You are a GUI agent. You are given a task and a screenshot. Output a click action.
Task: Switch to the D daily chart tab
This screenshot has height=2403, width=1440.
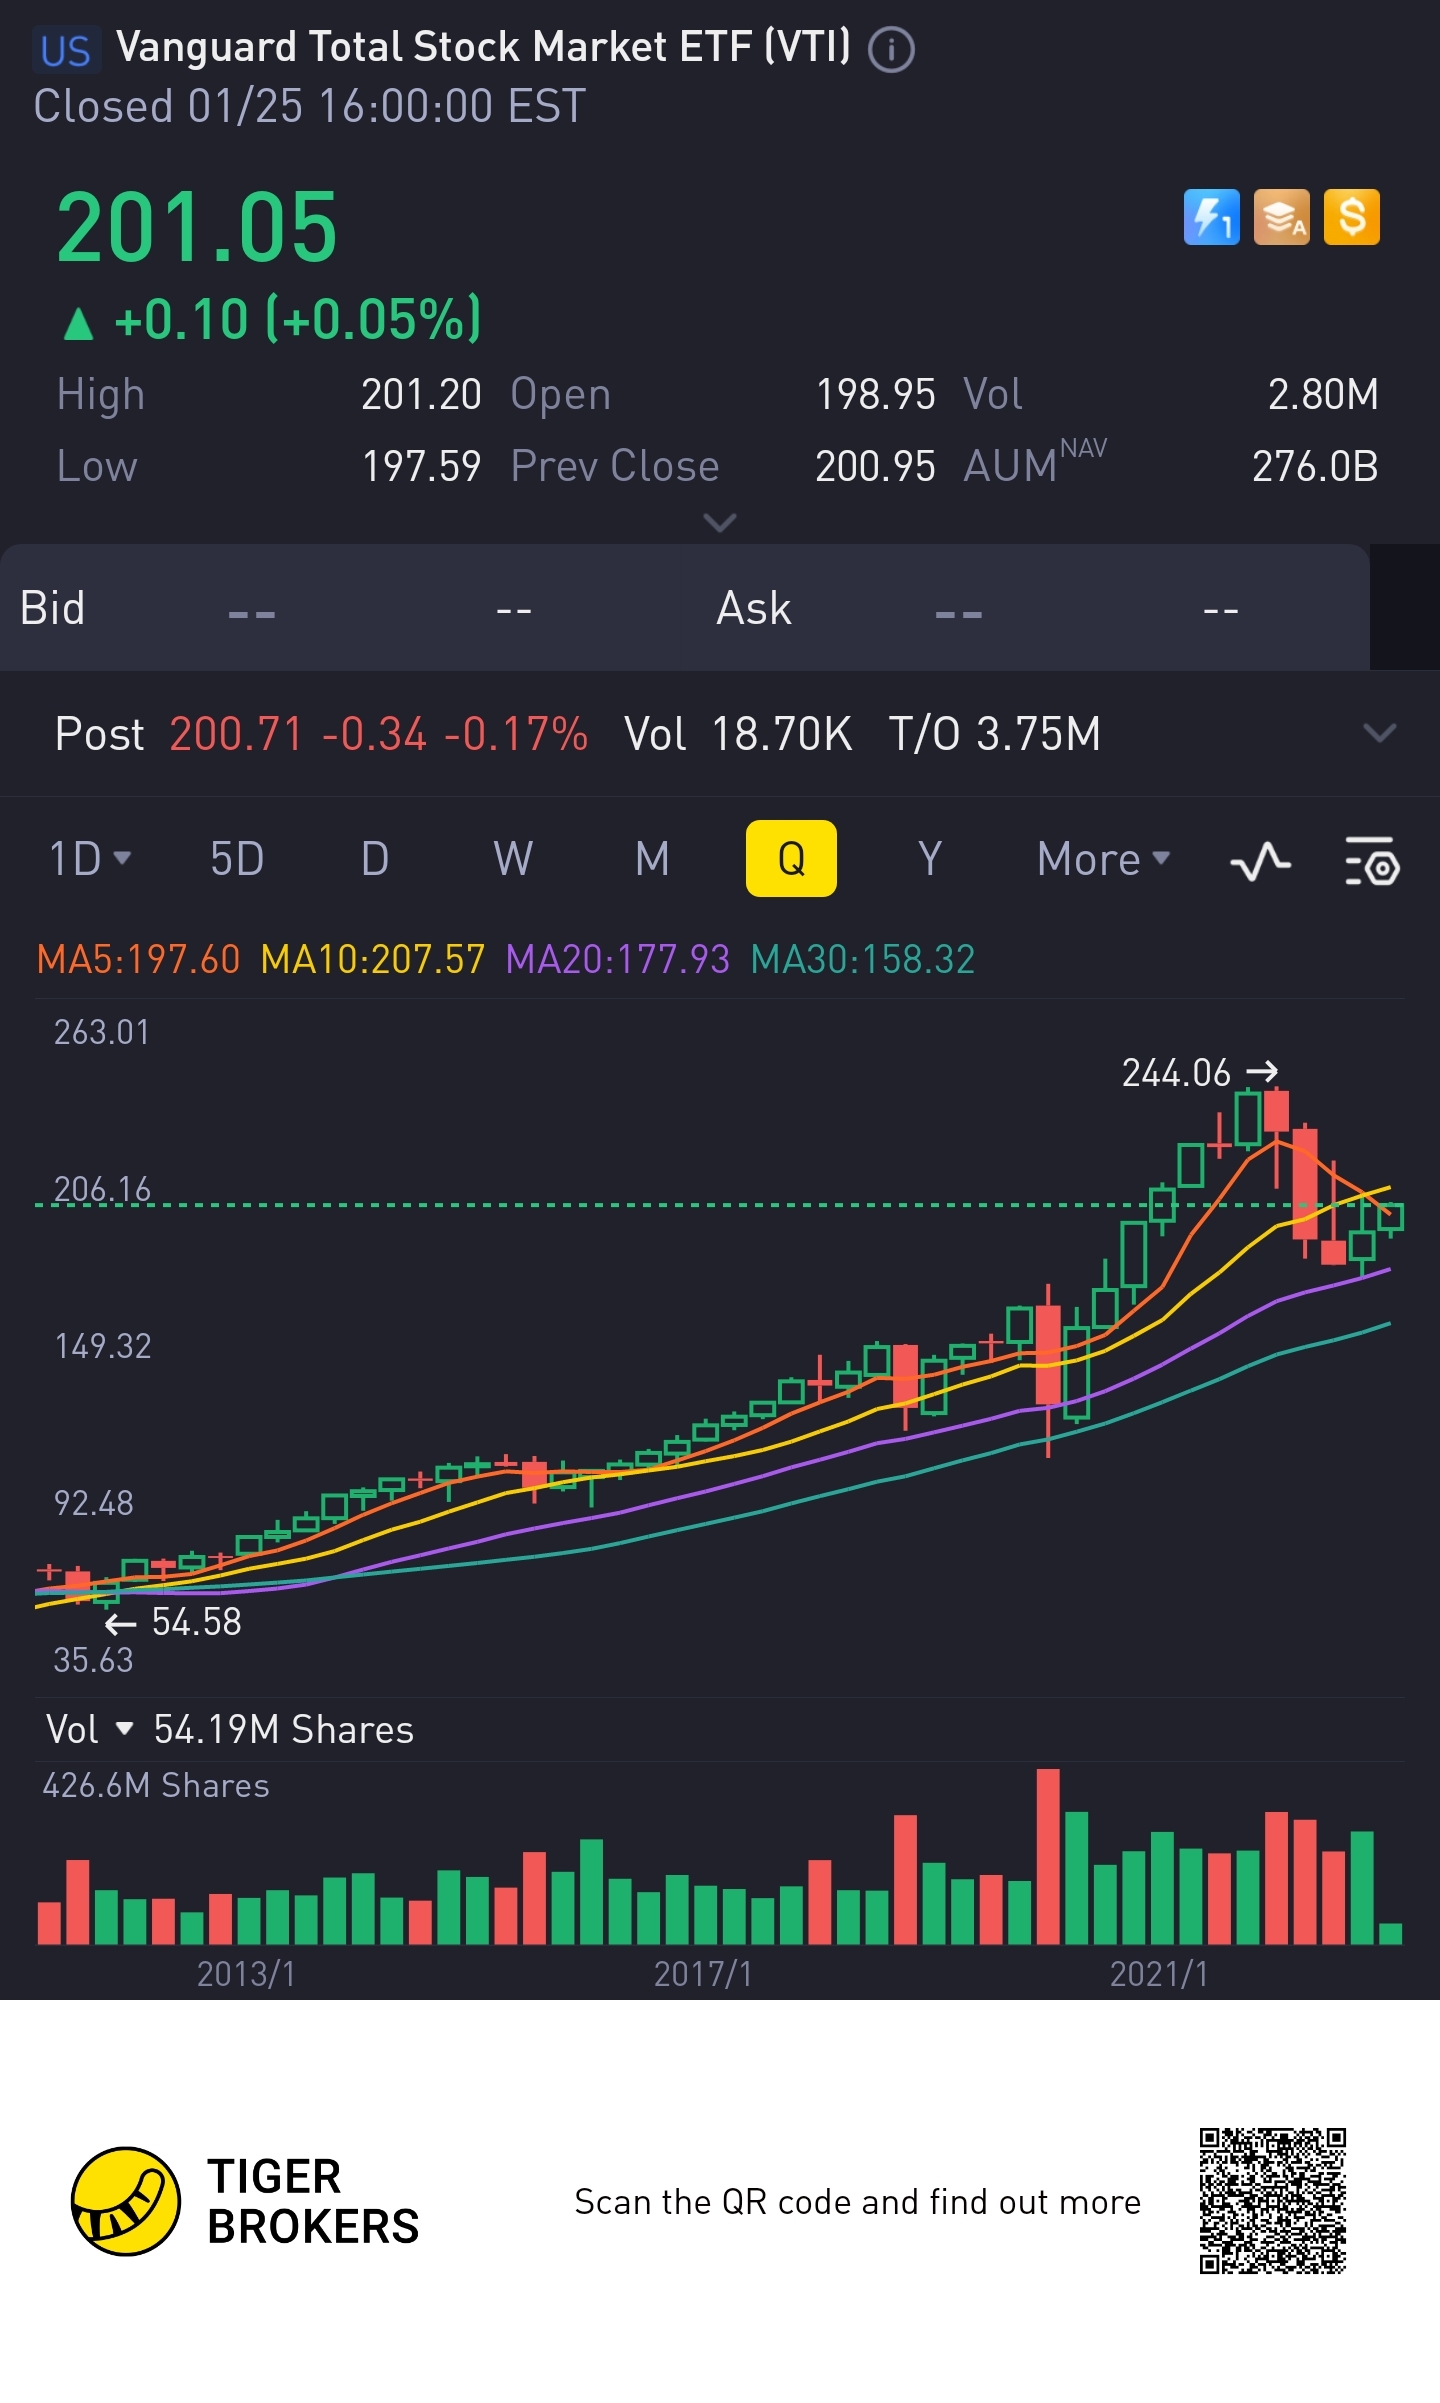point(375,859)
